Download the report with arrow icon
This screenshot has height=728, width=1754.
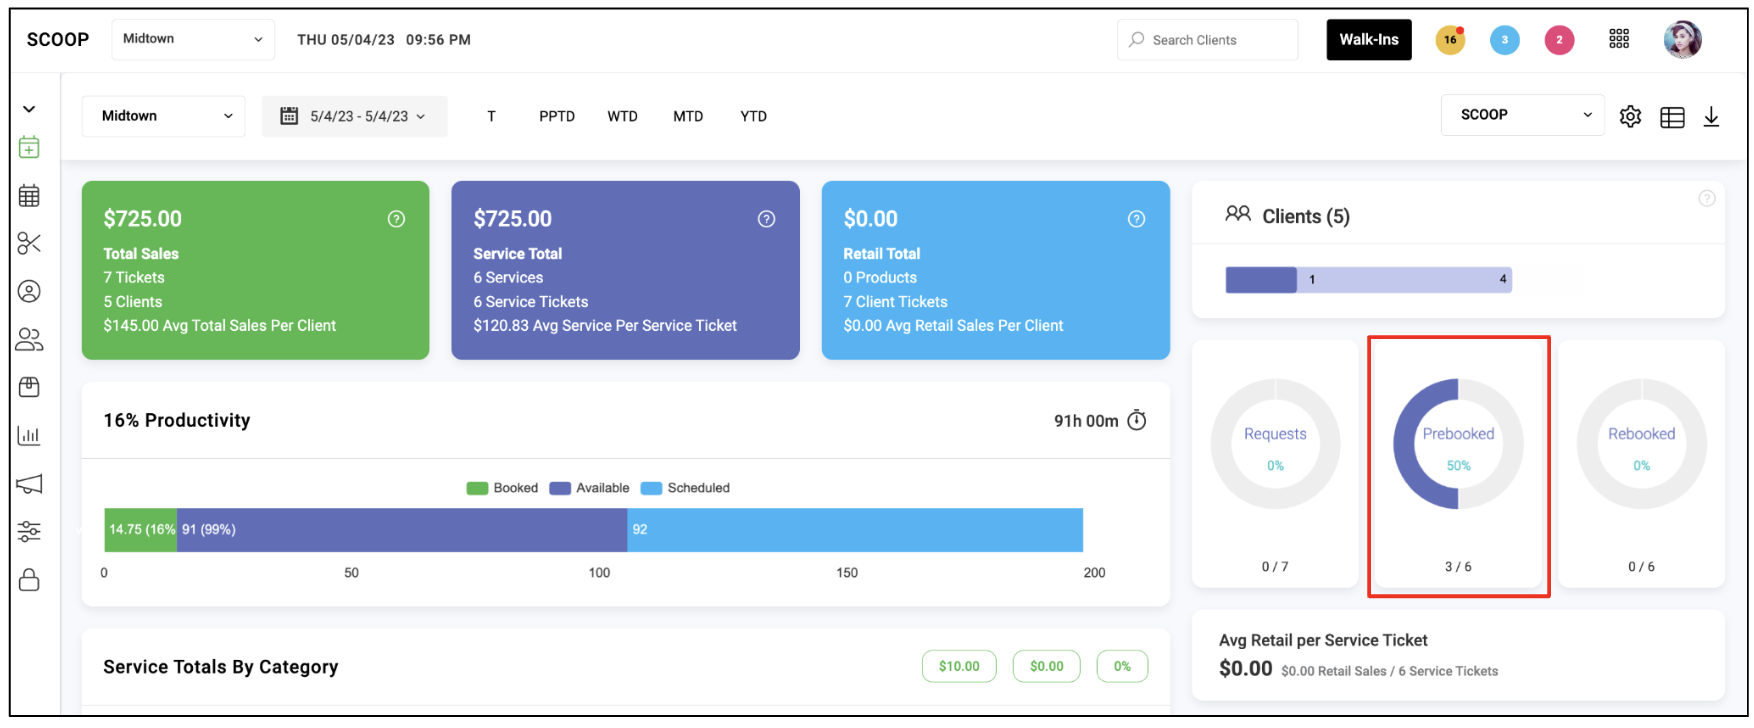1711,116
